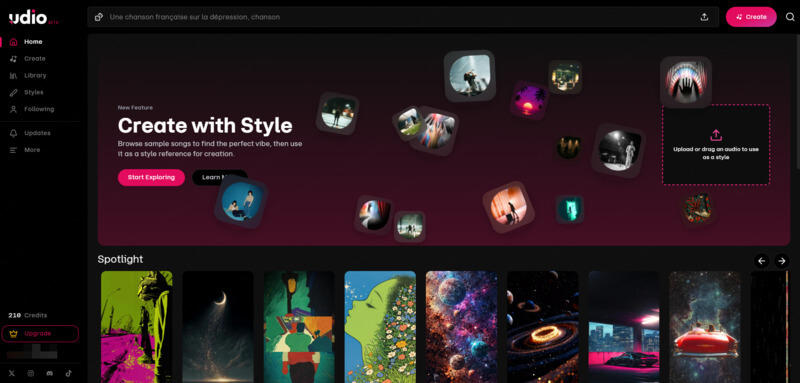Click the upload audio style dropzone

coord(716,144)
